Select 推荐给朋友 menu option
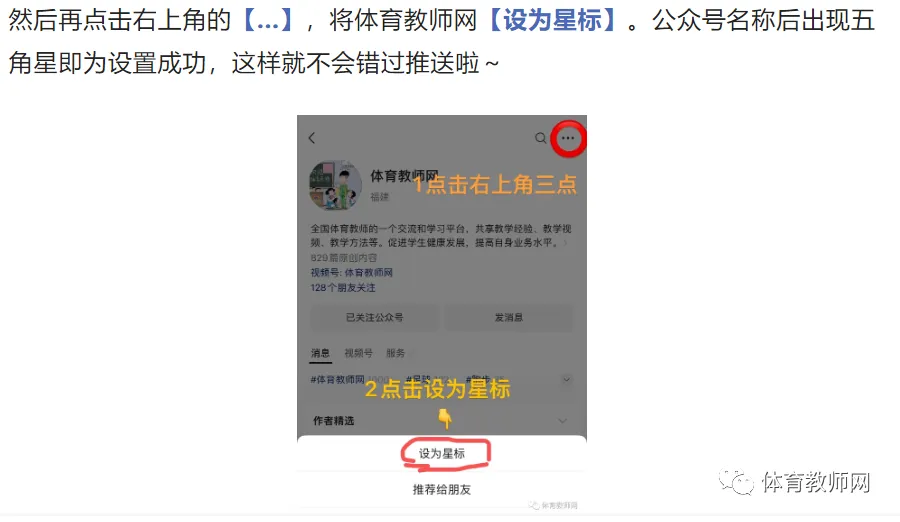 442,489
